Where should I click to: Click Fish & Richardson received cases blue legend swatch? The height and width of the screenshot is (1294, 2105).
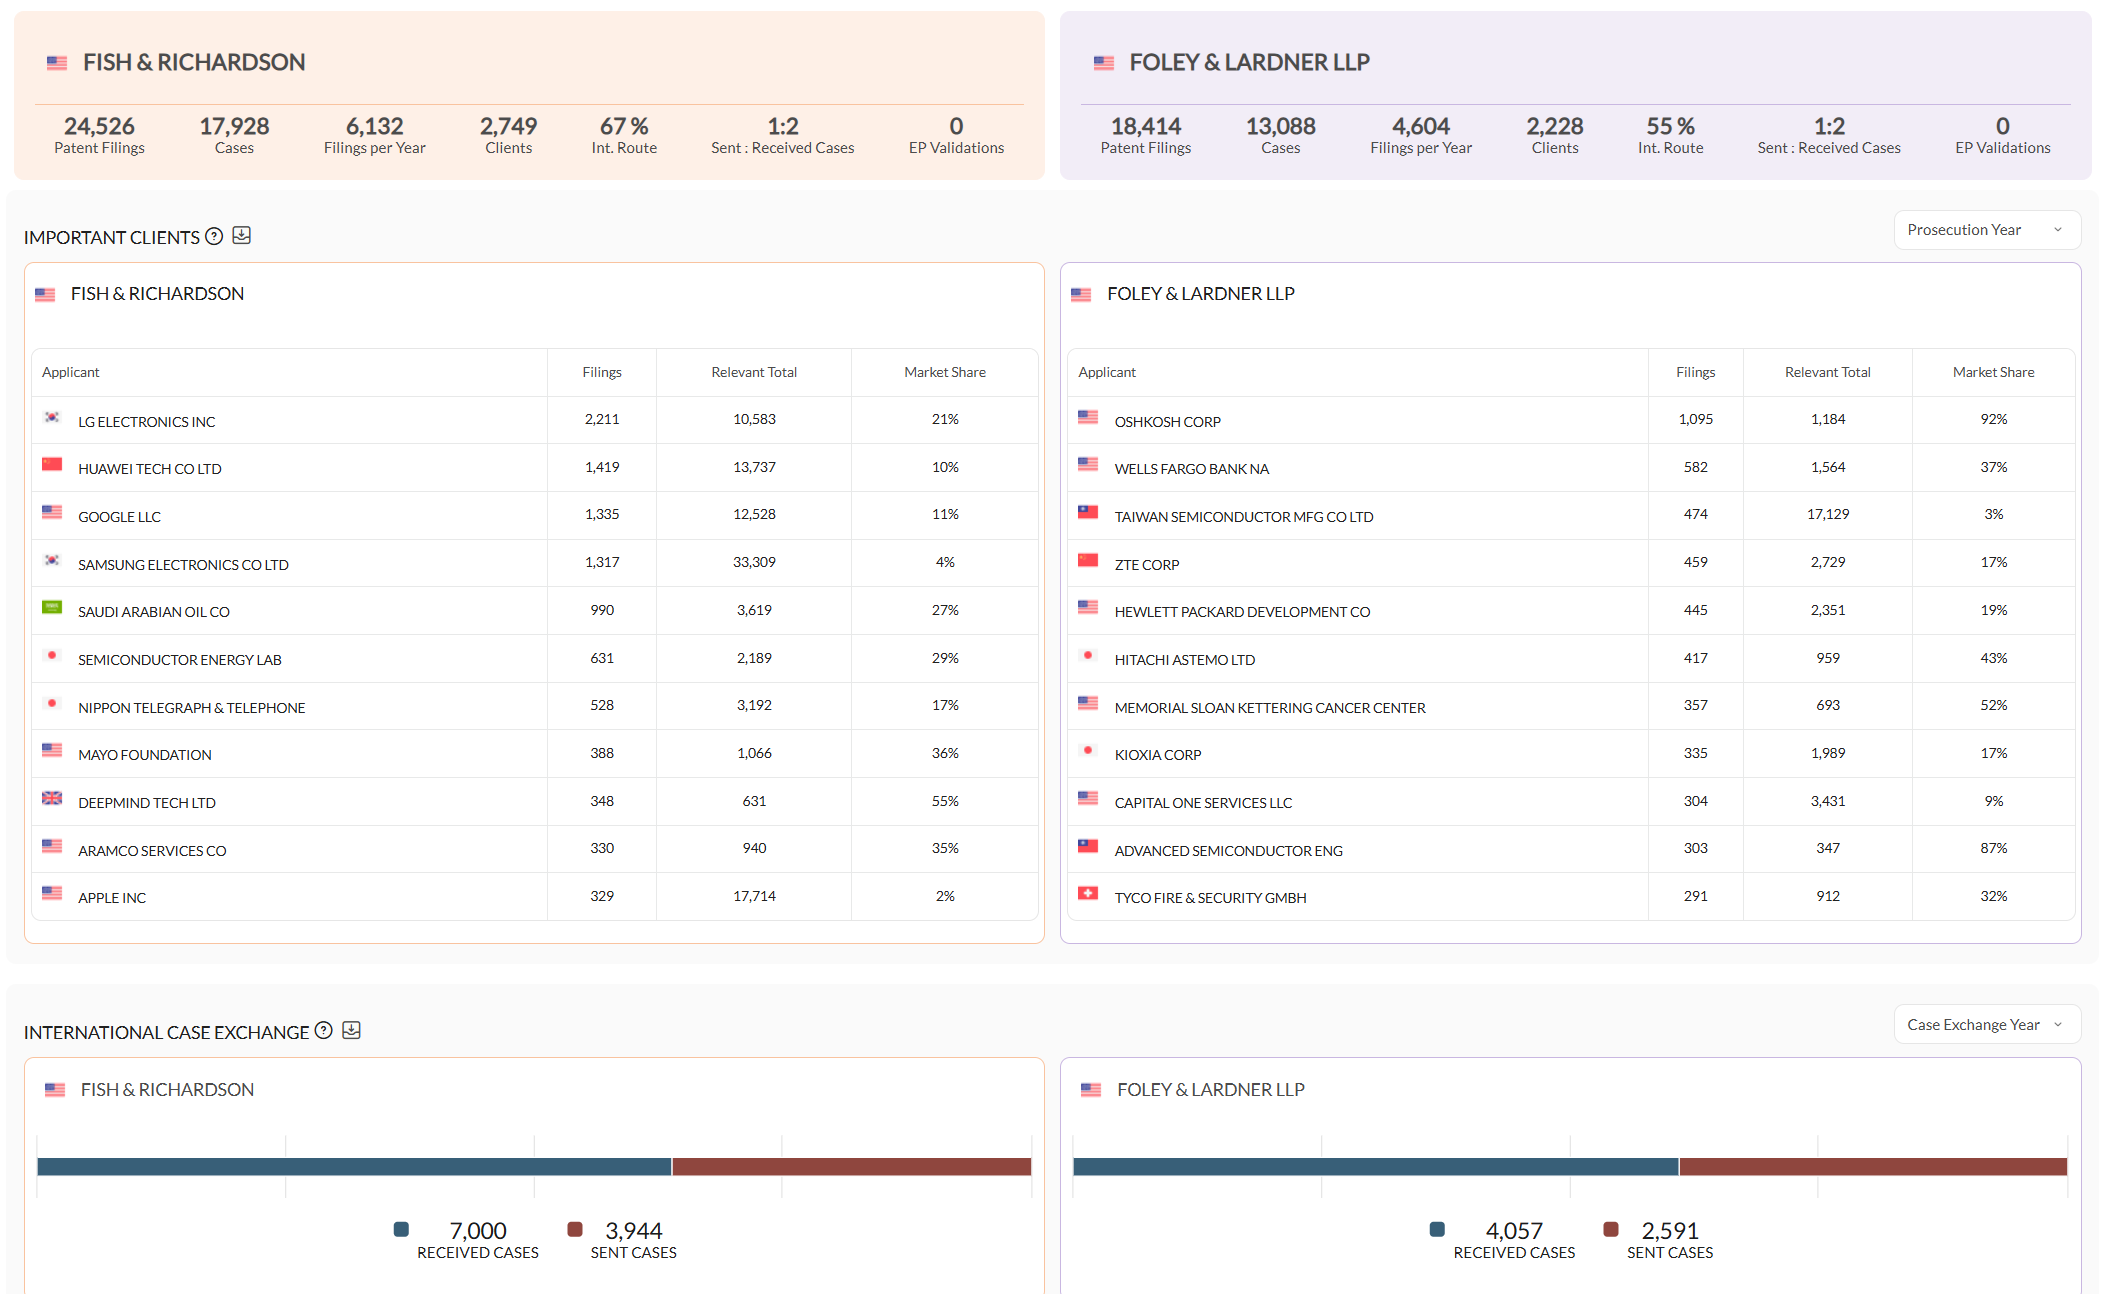[x=401, y=1229]
